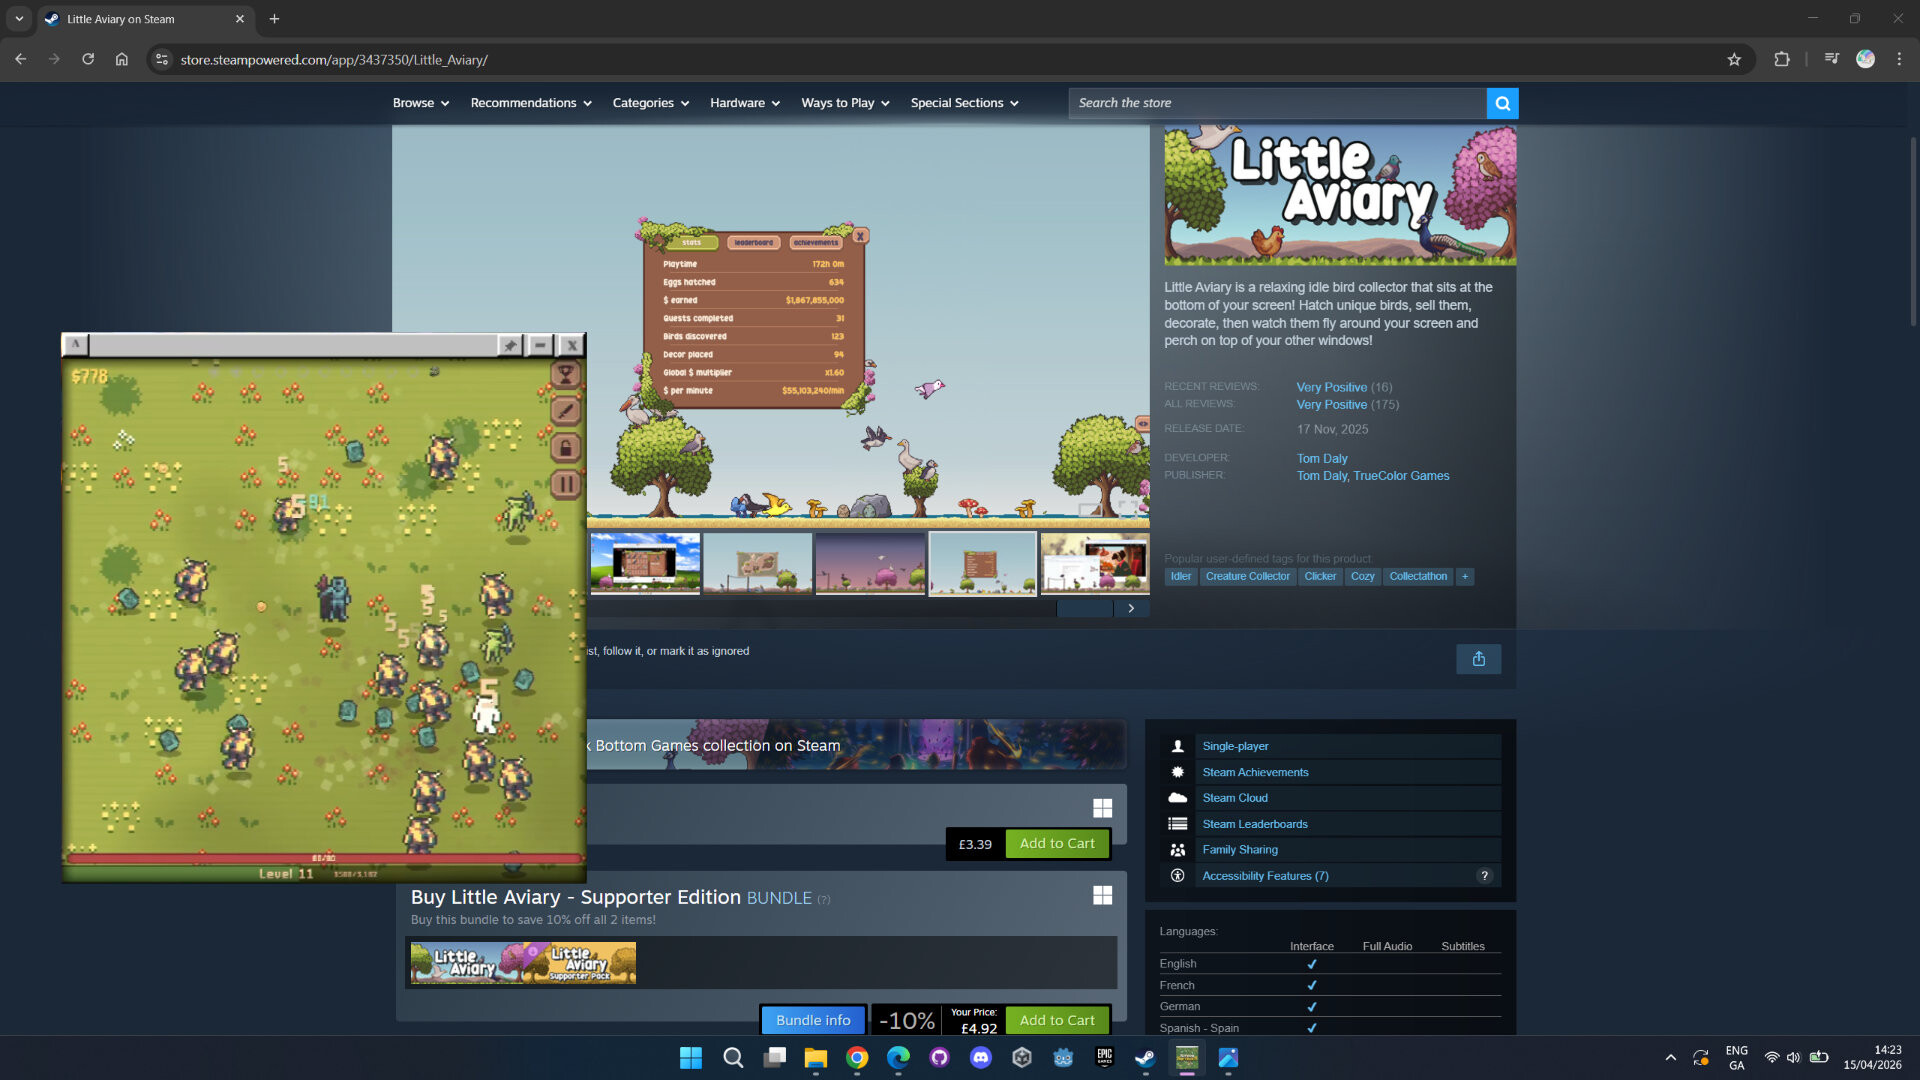
Task: Bookmark this page with the star icon
Action: [1734, 60]
